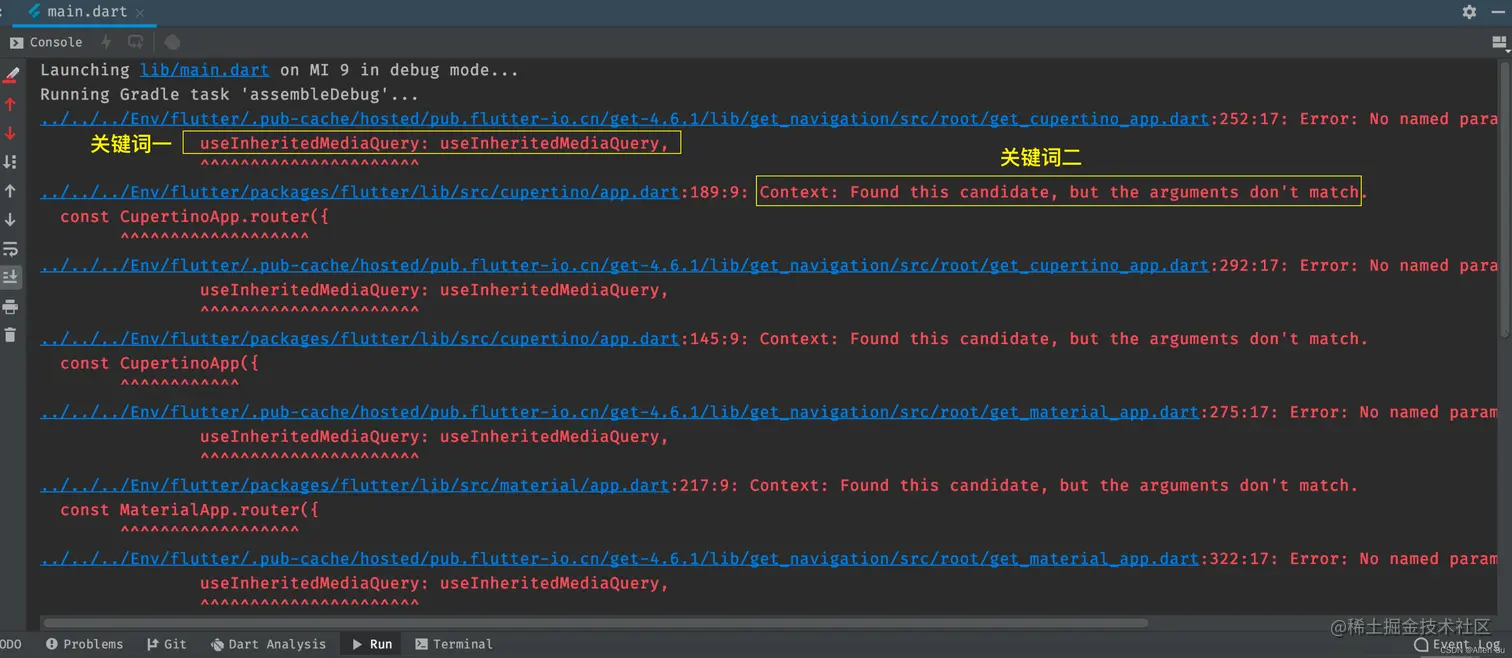The height and width of the screenshot is (658, 1512).
Task: Click "Context: Found this candidate" text at 145:9
Action: [x=904, y=339]
